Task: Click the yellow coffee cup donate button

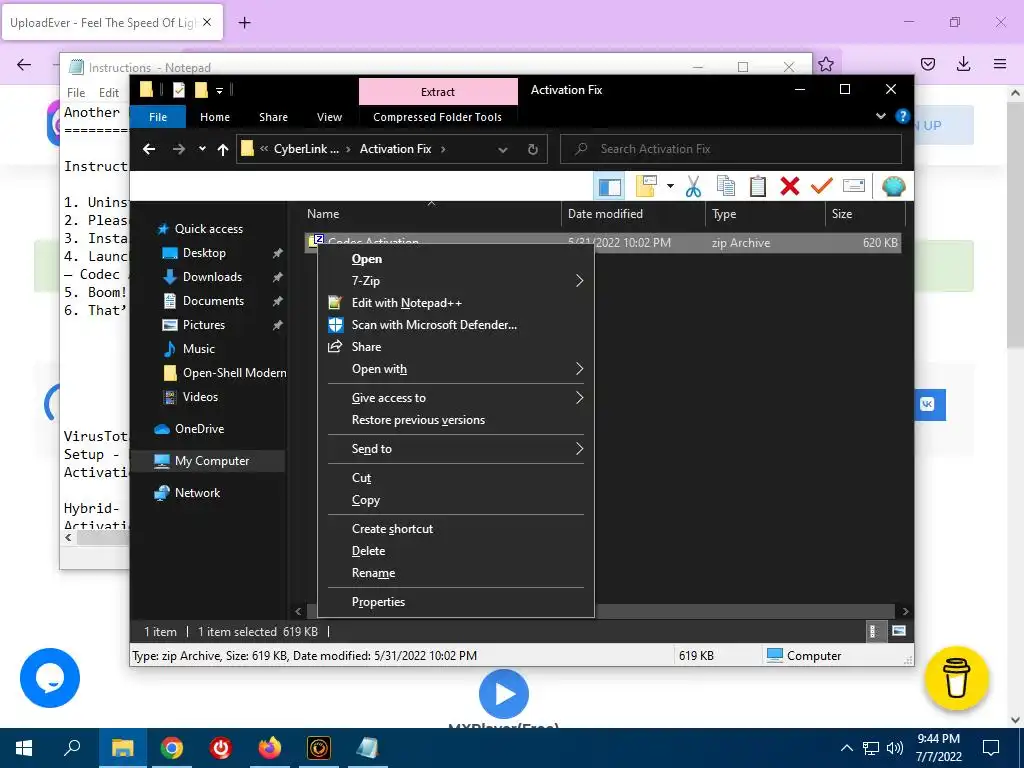Action: [x=956, y=678]
